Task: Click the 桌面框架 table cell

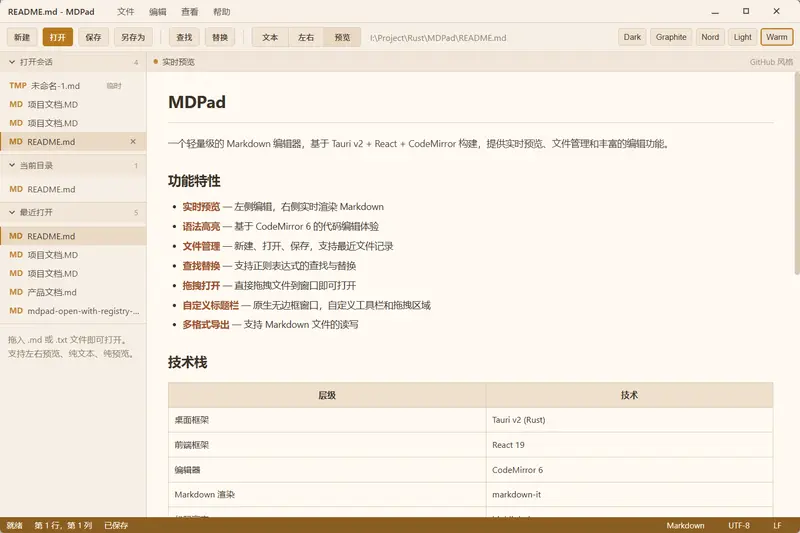Action: (x=327, y=420)
